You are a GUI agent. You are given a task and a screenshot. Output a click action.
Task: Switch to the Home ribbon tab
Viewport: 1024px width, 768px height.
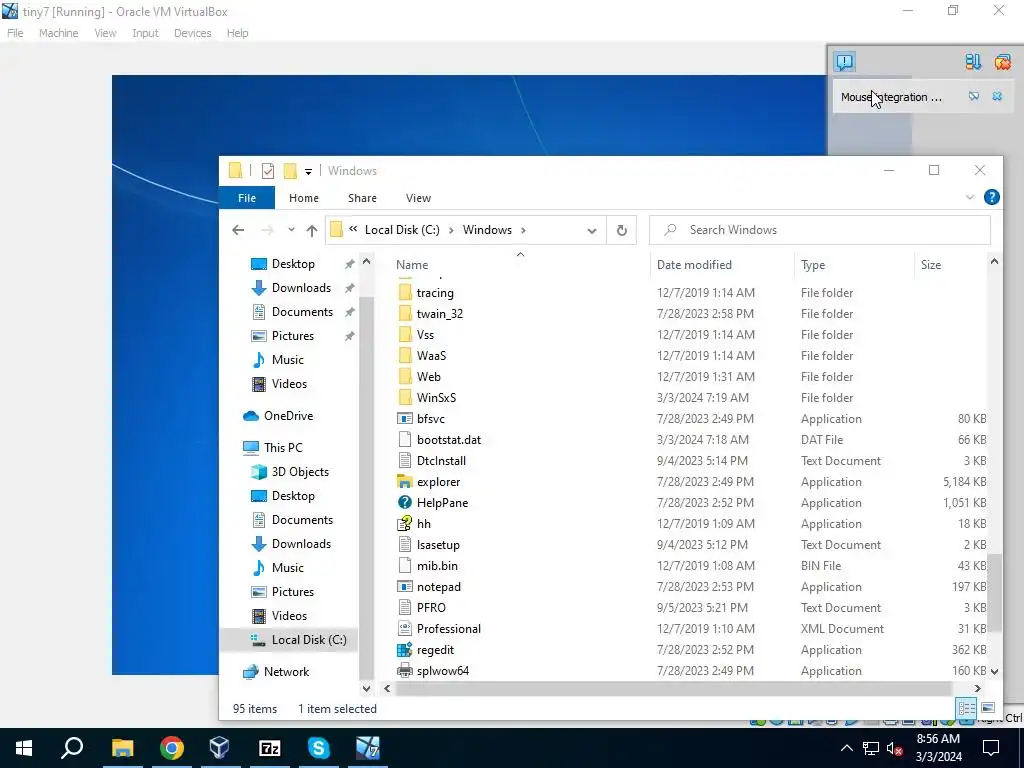click(x=304, y=198)
